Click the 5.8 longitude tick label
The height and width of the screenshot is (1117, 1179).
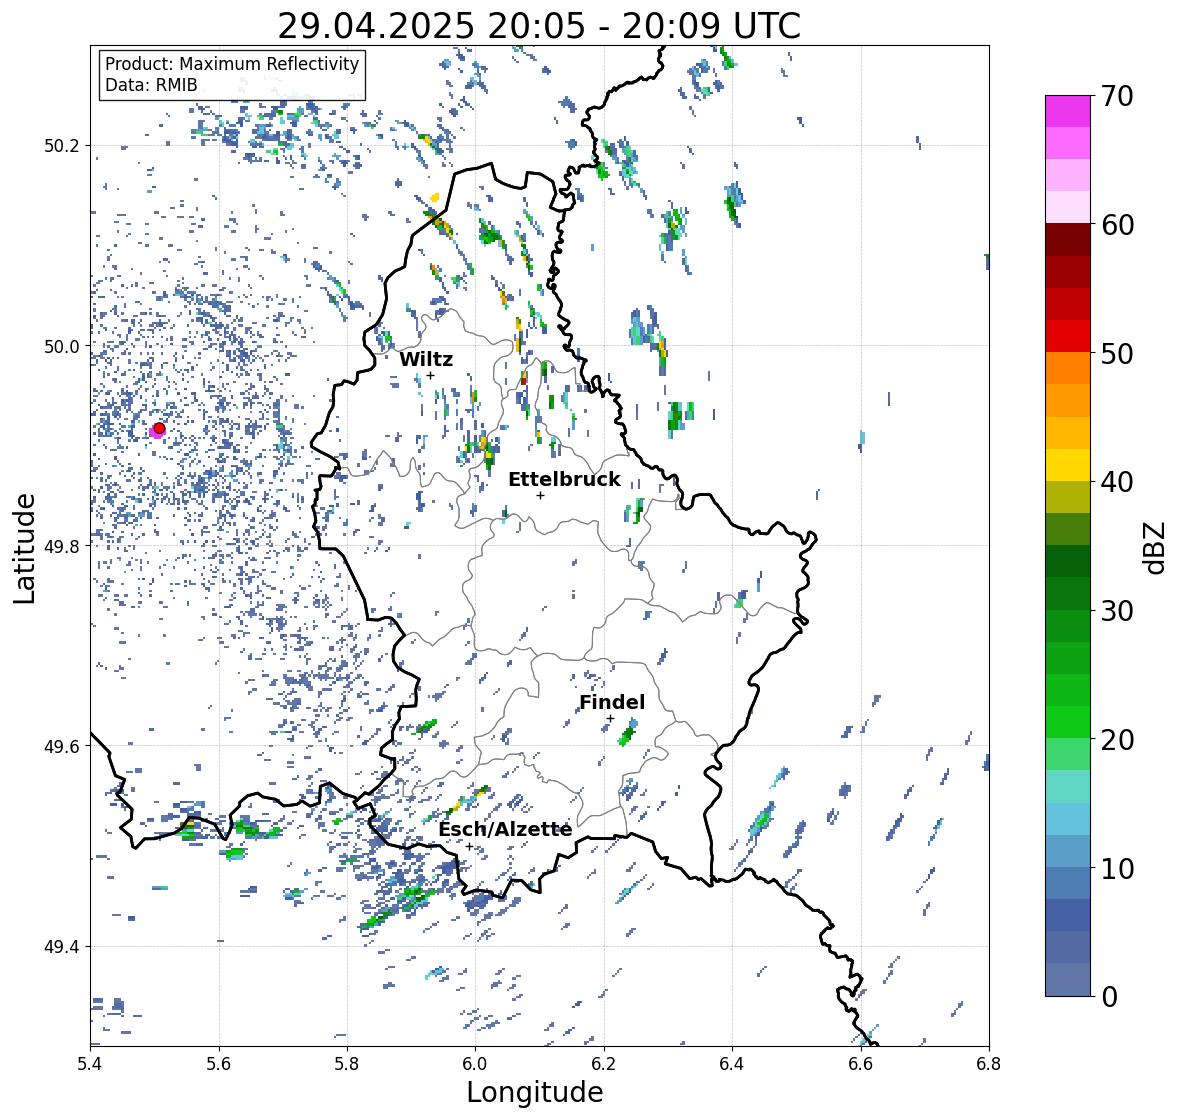[x=347, y=1064]
